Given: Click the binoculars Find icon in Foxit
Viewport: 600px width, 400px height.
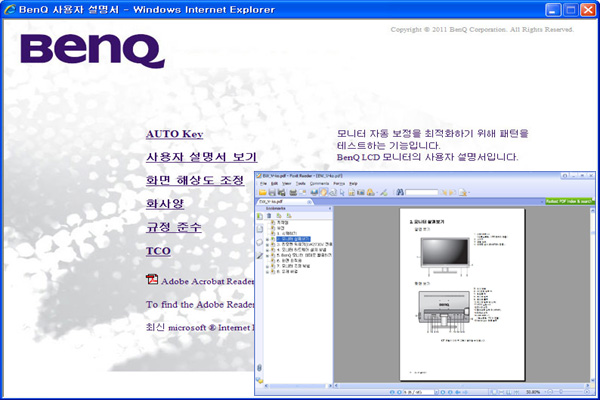Looking at the screenshot, I should coord(400,192).
